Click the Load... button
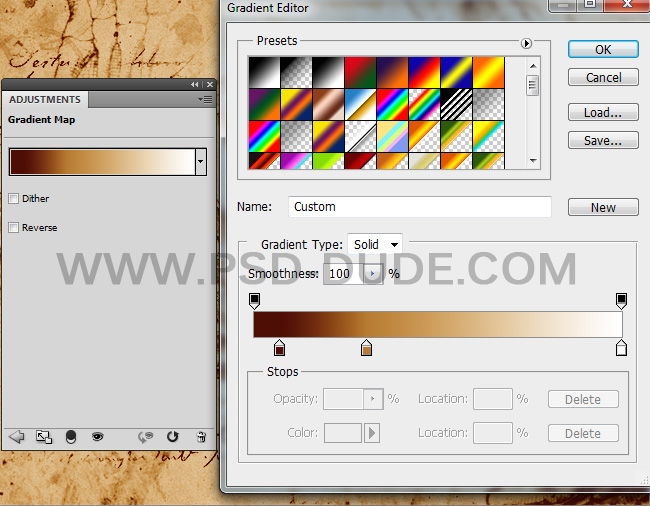This screenshot has width=650, height=506. pyautogui.click(x=603, y=112)
